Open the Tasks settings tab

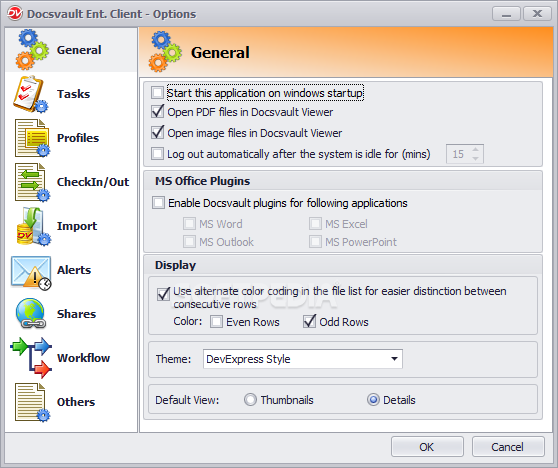coord(71,94)
